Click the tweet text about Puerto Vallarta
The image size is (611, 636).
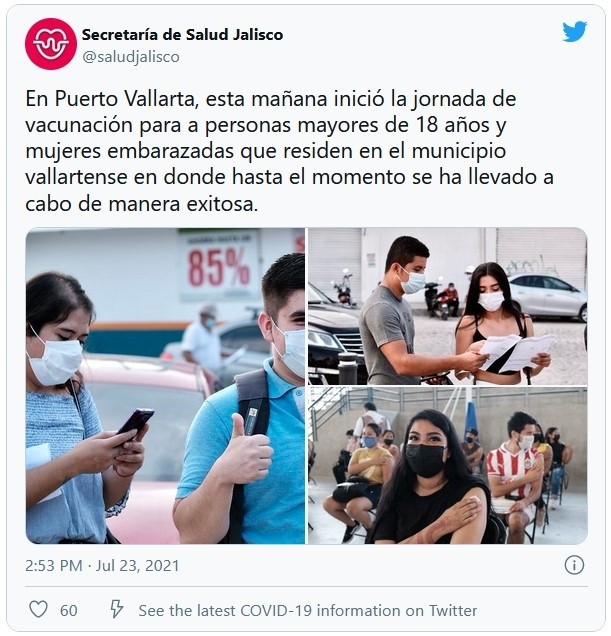point(289,151)
